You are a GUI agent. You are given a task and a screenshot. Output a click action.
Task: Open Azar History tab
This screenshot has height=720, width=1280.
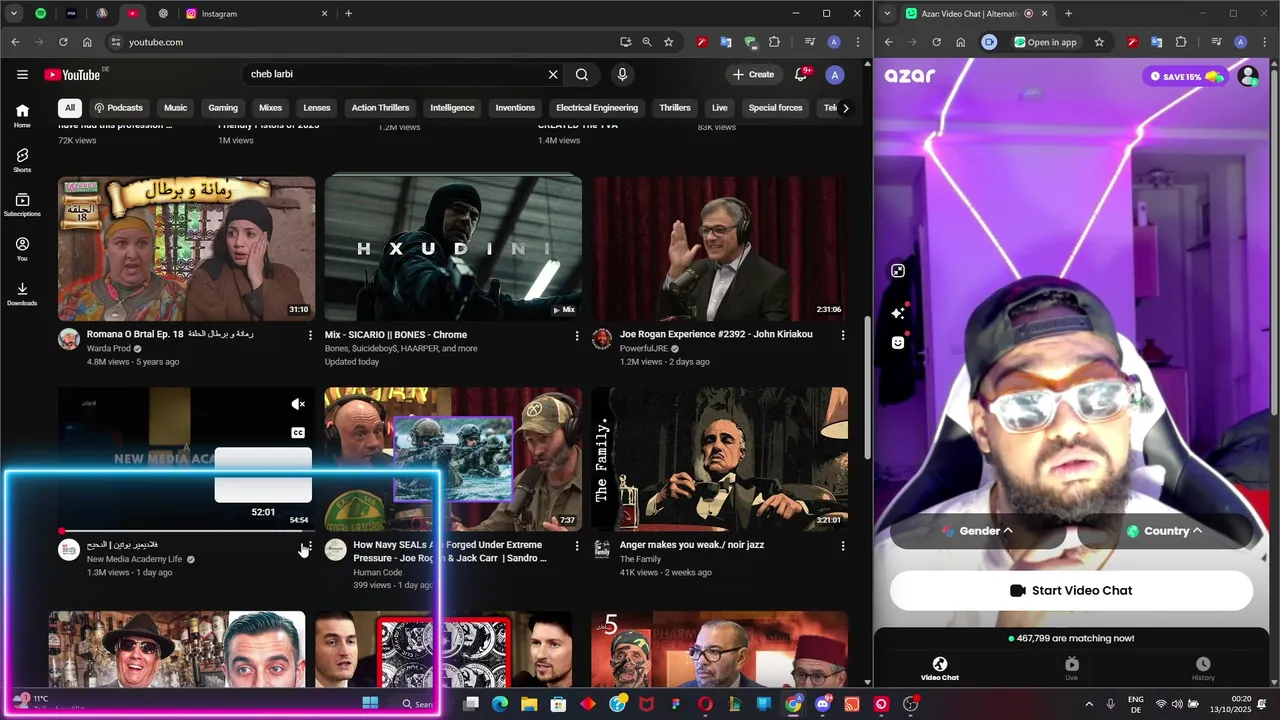[1203, 669]
